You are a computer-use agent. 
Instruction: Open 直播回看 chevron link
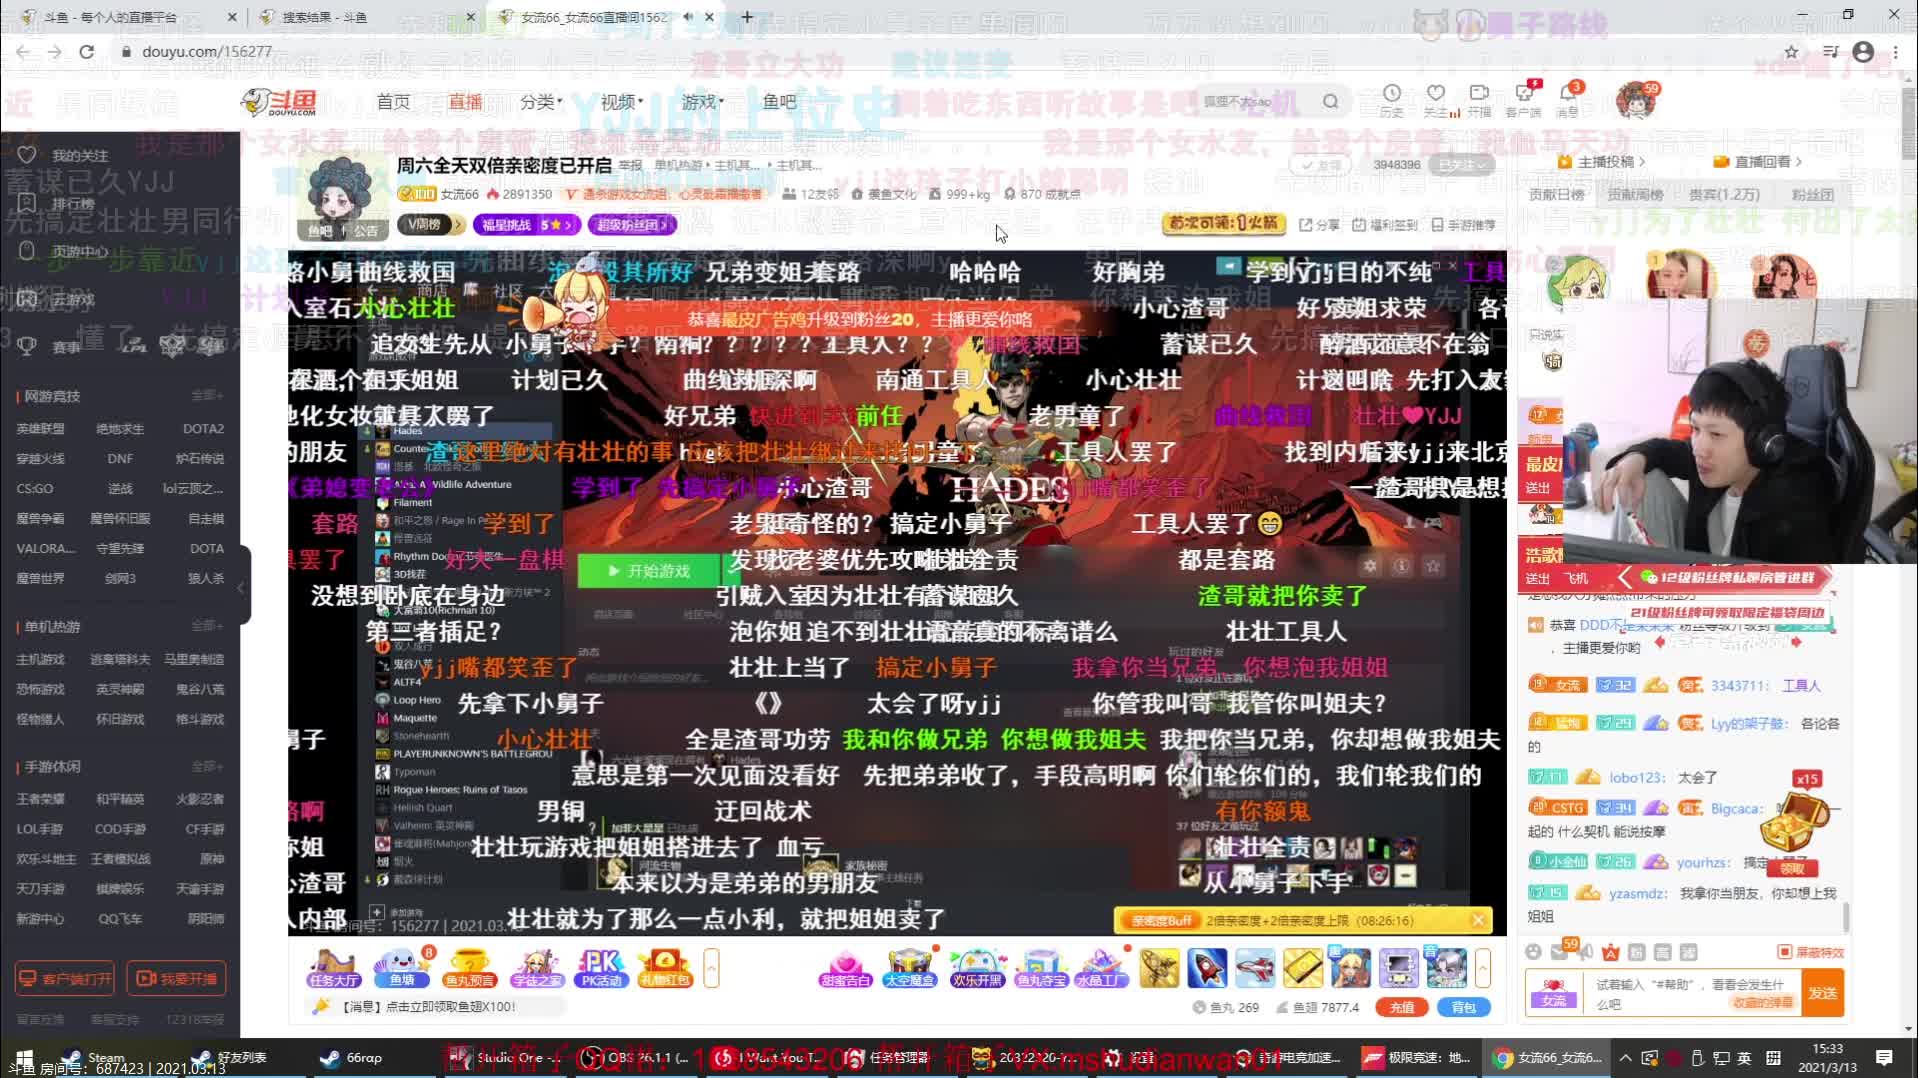(1758, 161)
